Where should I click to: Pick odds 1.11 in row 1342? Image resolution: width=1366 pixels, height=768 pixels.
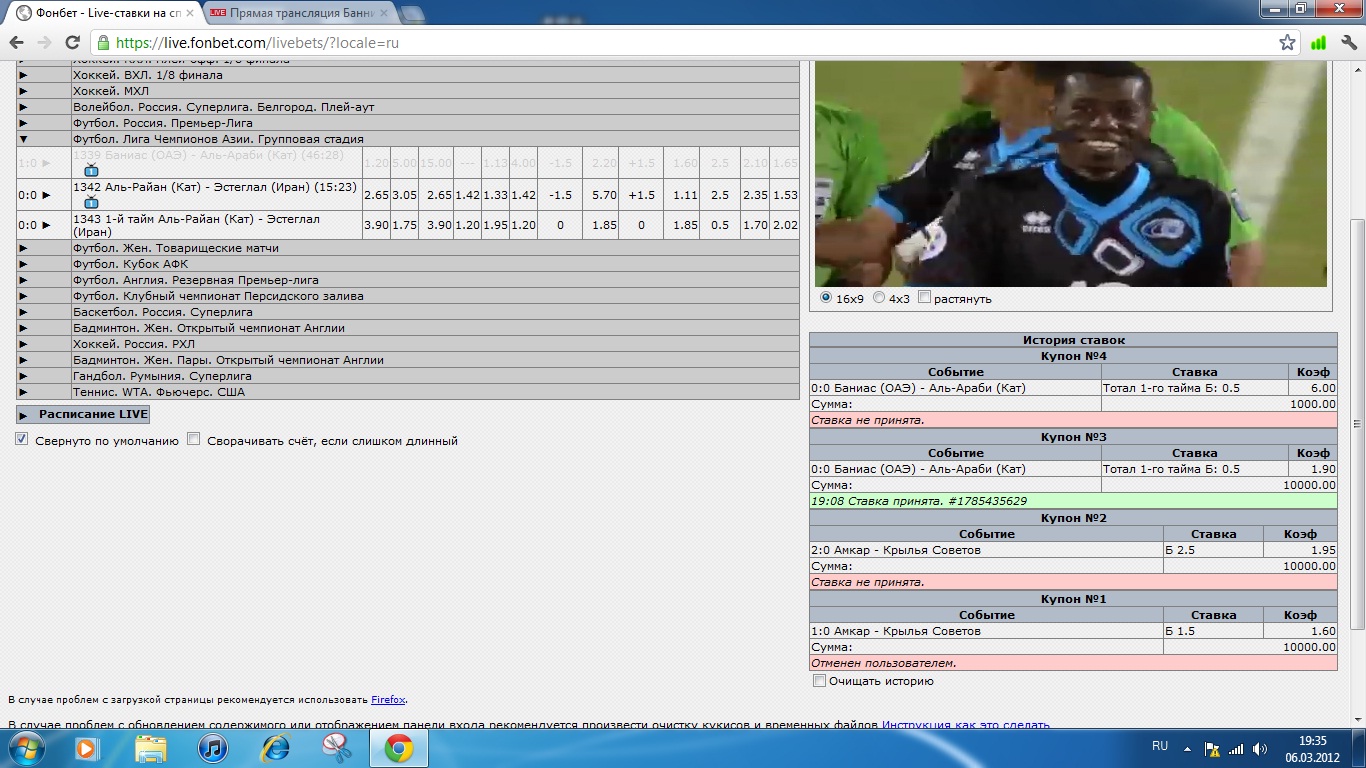click(686, 196)
